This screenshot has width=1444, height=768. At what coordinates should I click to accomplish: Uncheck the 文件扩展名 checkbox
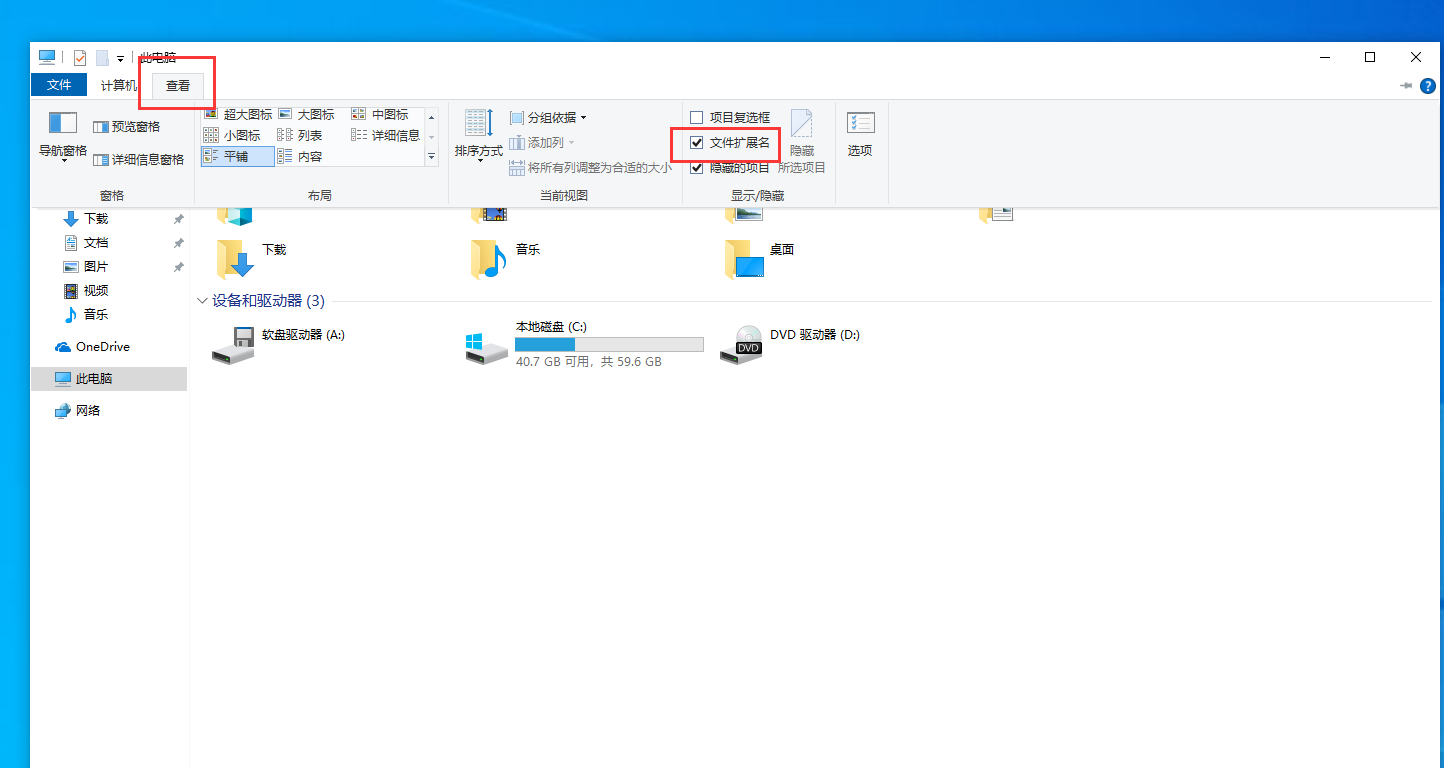[697, 143]
